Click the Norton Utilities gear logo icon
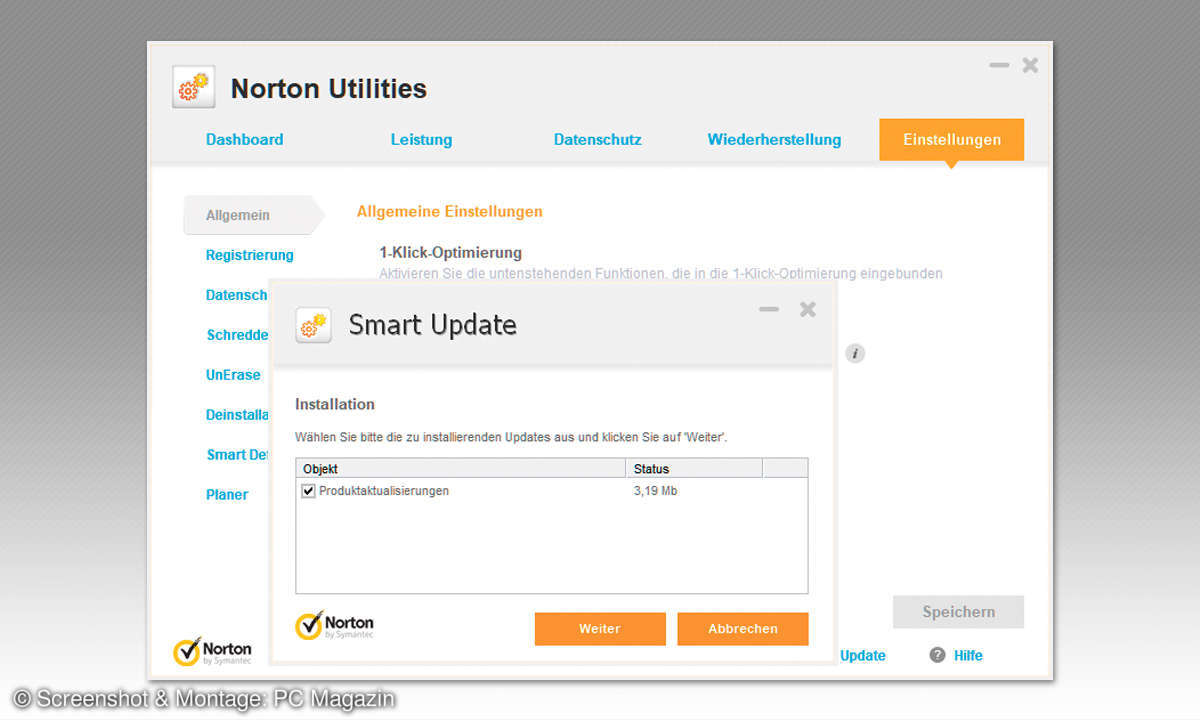The image size is (1200, 720). [193, 88]
